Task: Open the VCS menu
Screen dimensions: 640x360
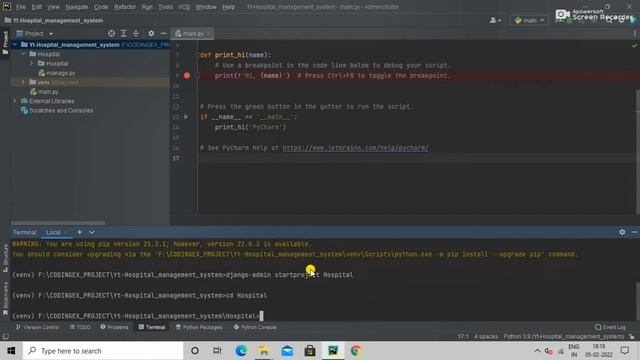Action: pyautogui.click(x=184, y=7)
